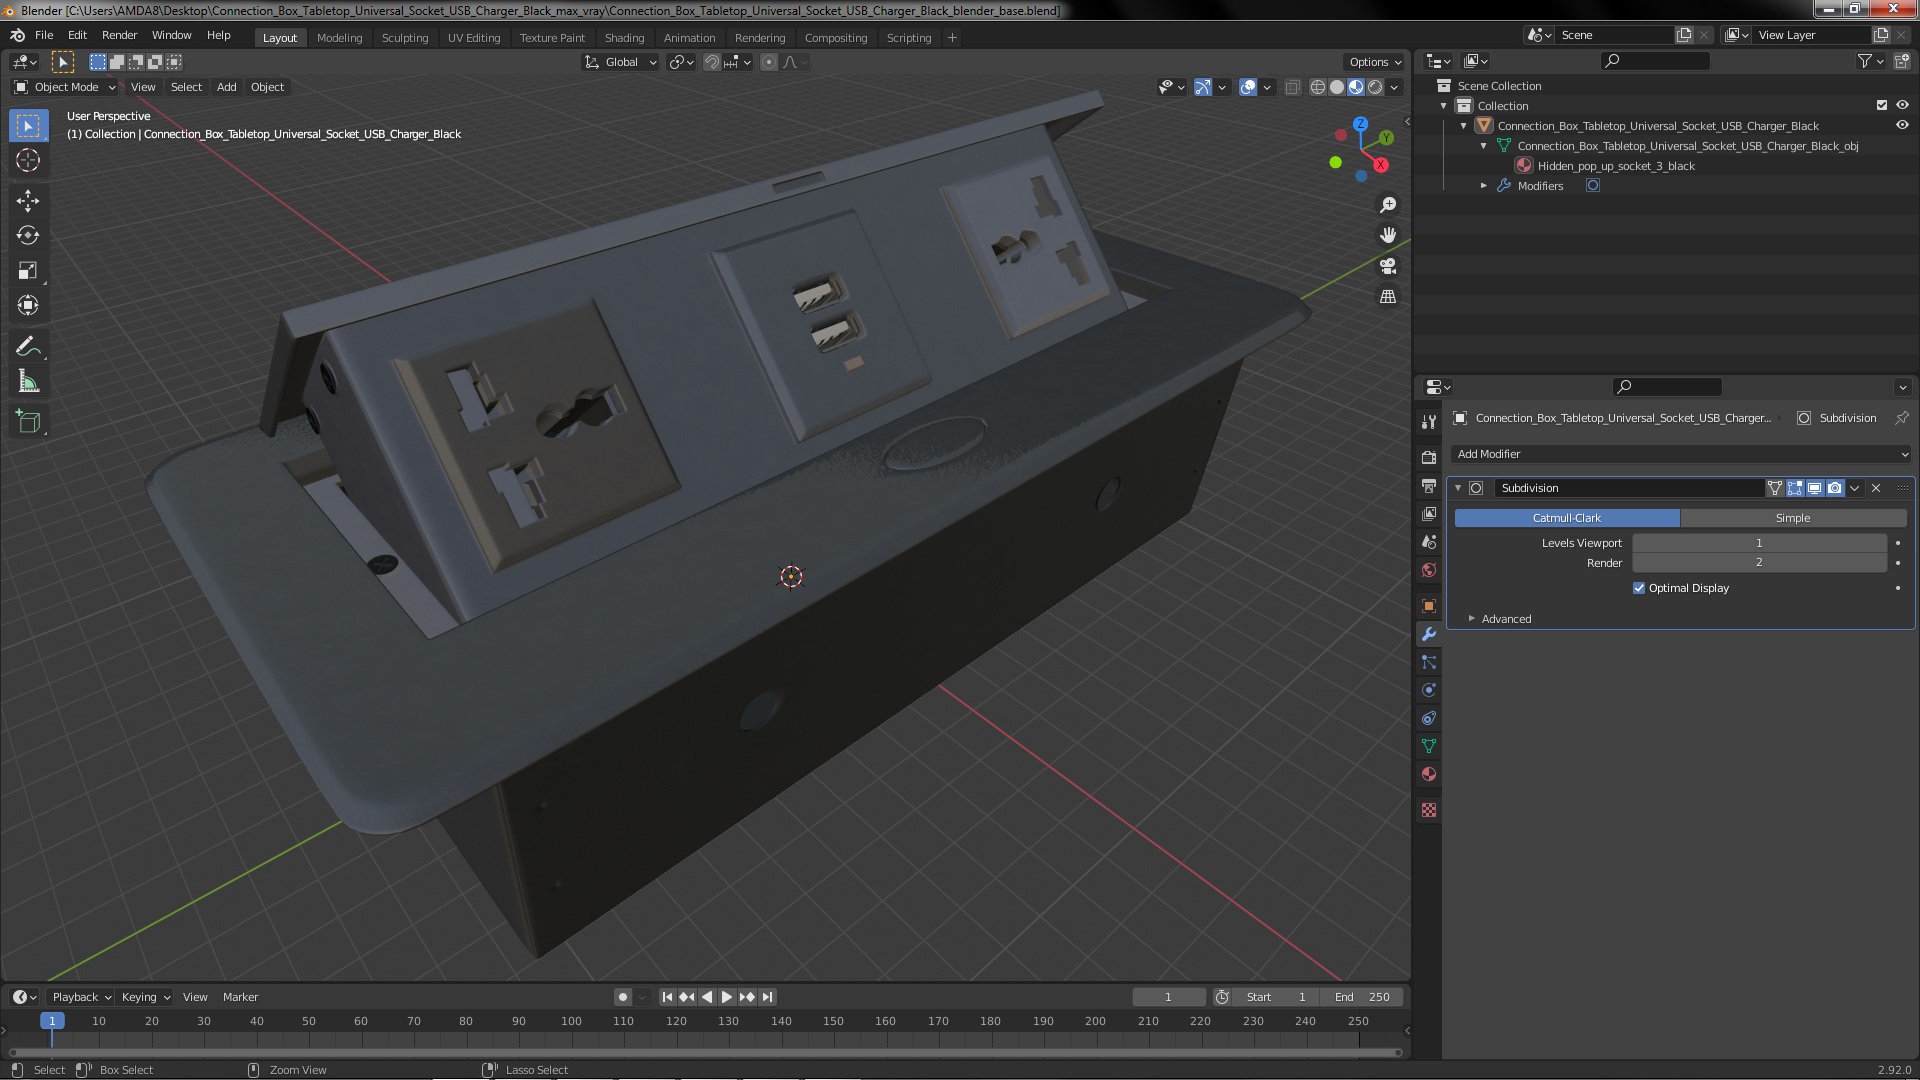Choose the Select Box tool icon

pyautogui.click(x=28, y=126)
